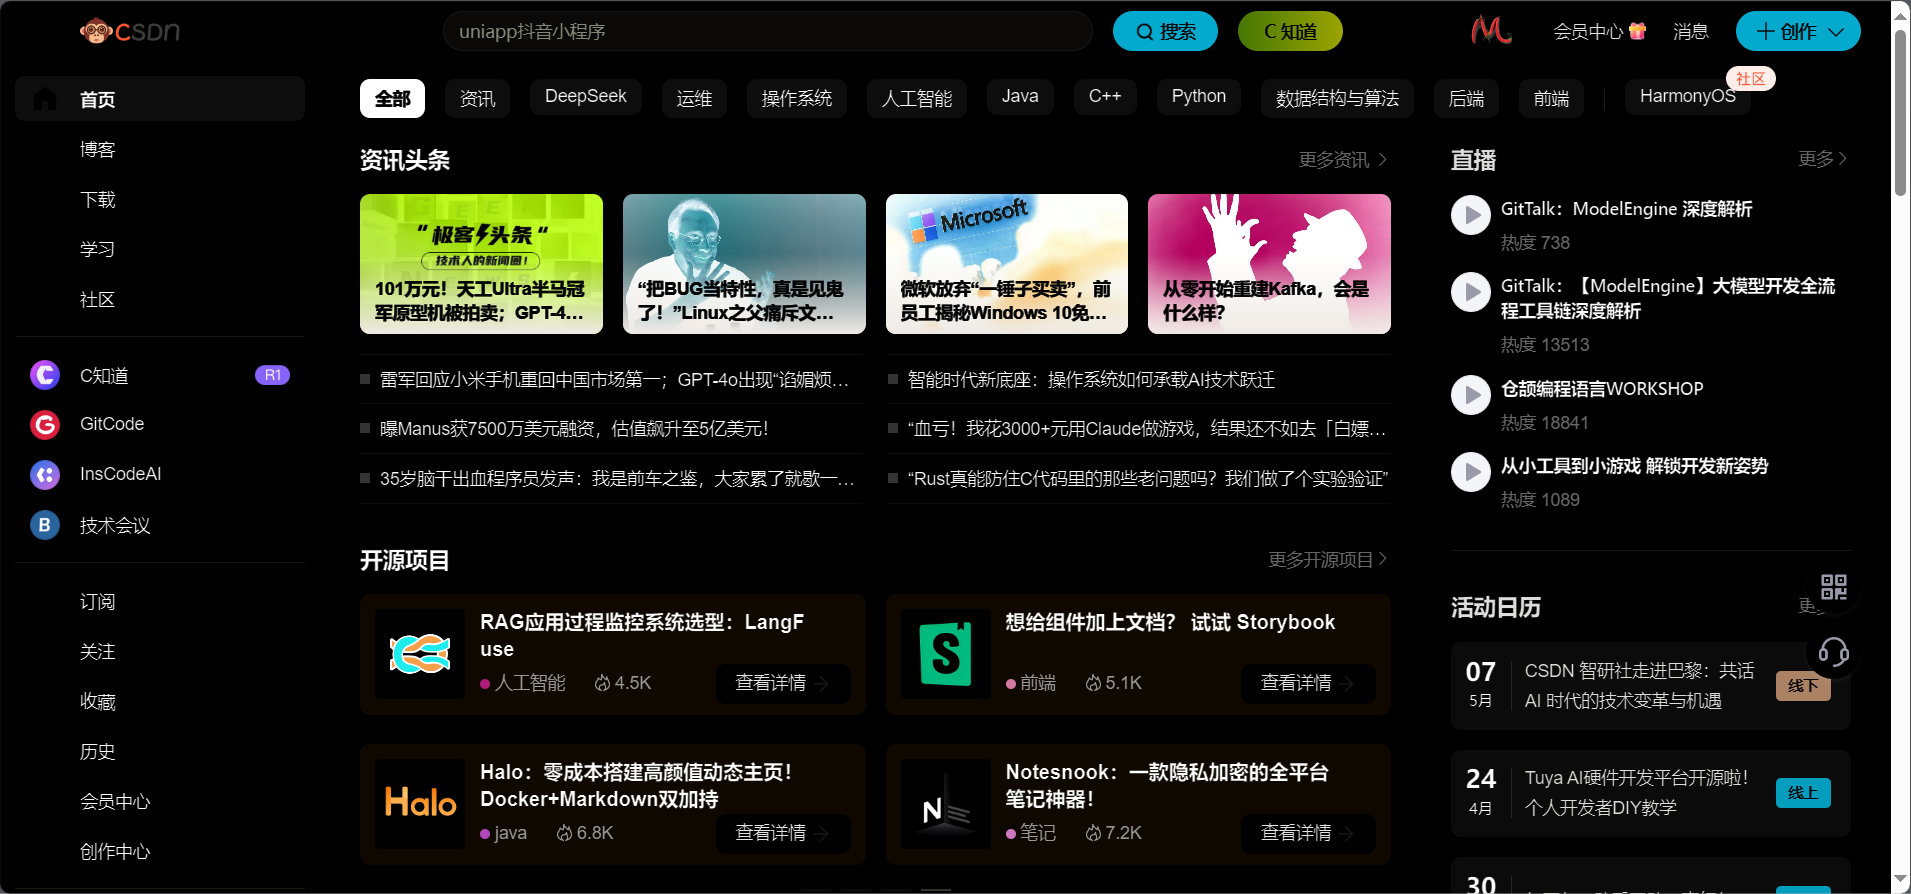Viewport: 1911px width, 894px height.
Task: Select the 后端 category tab
Action: (1466, 98)
